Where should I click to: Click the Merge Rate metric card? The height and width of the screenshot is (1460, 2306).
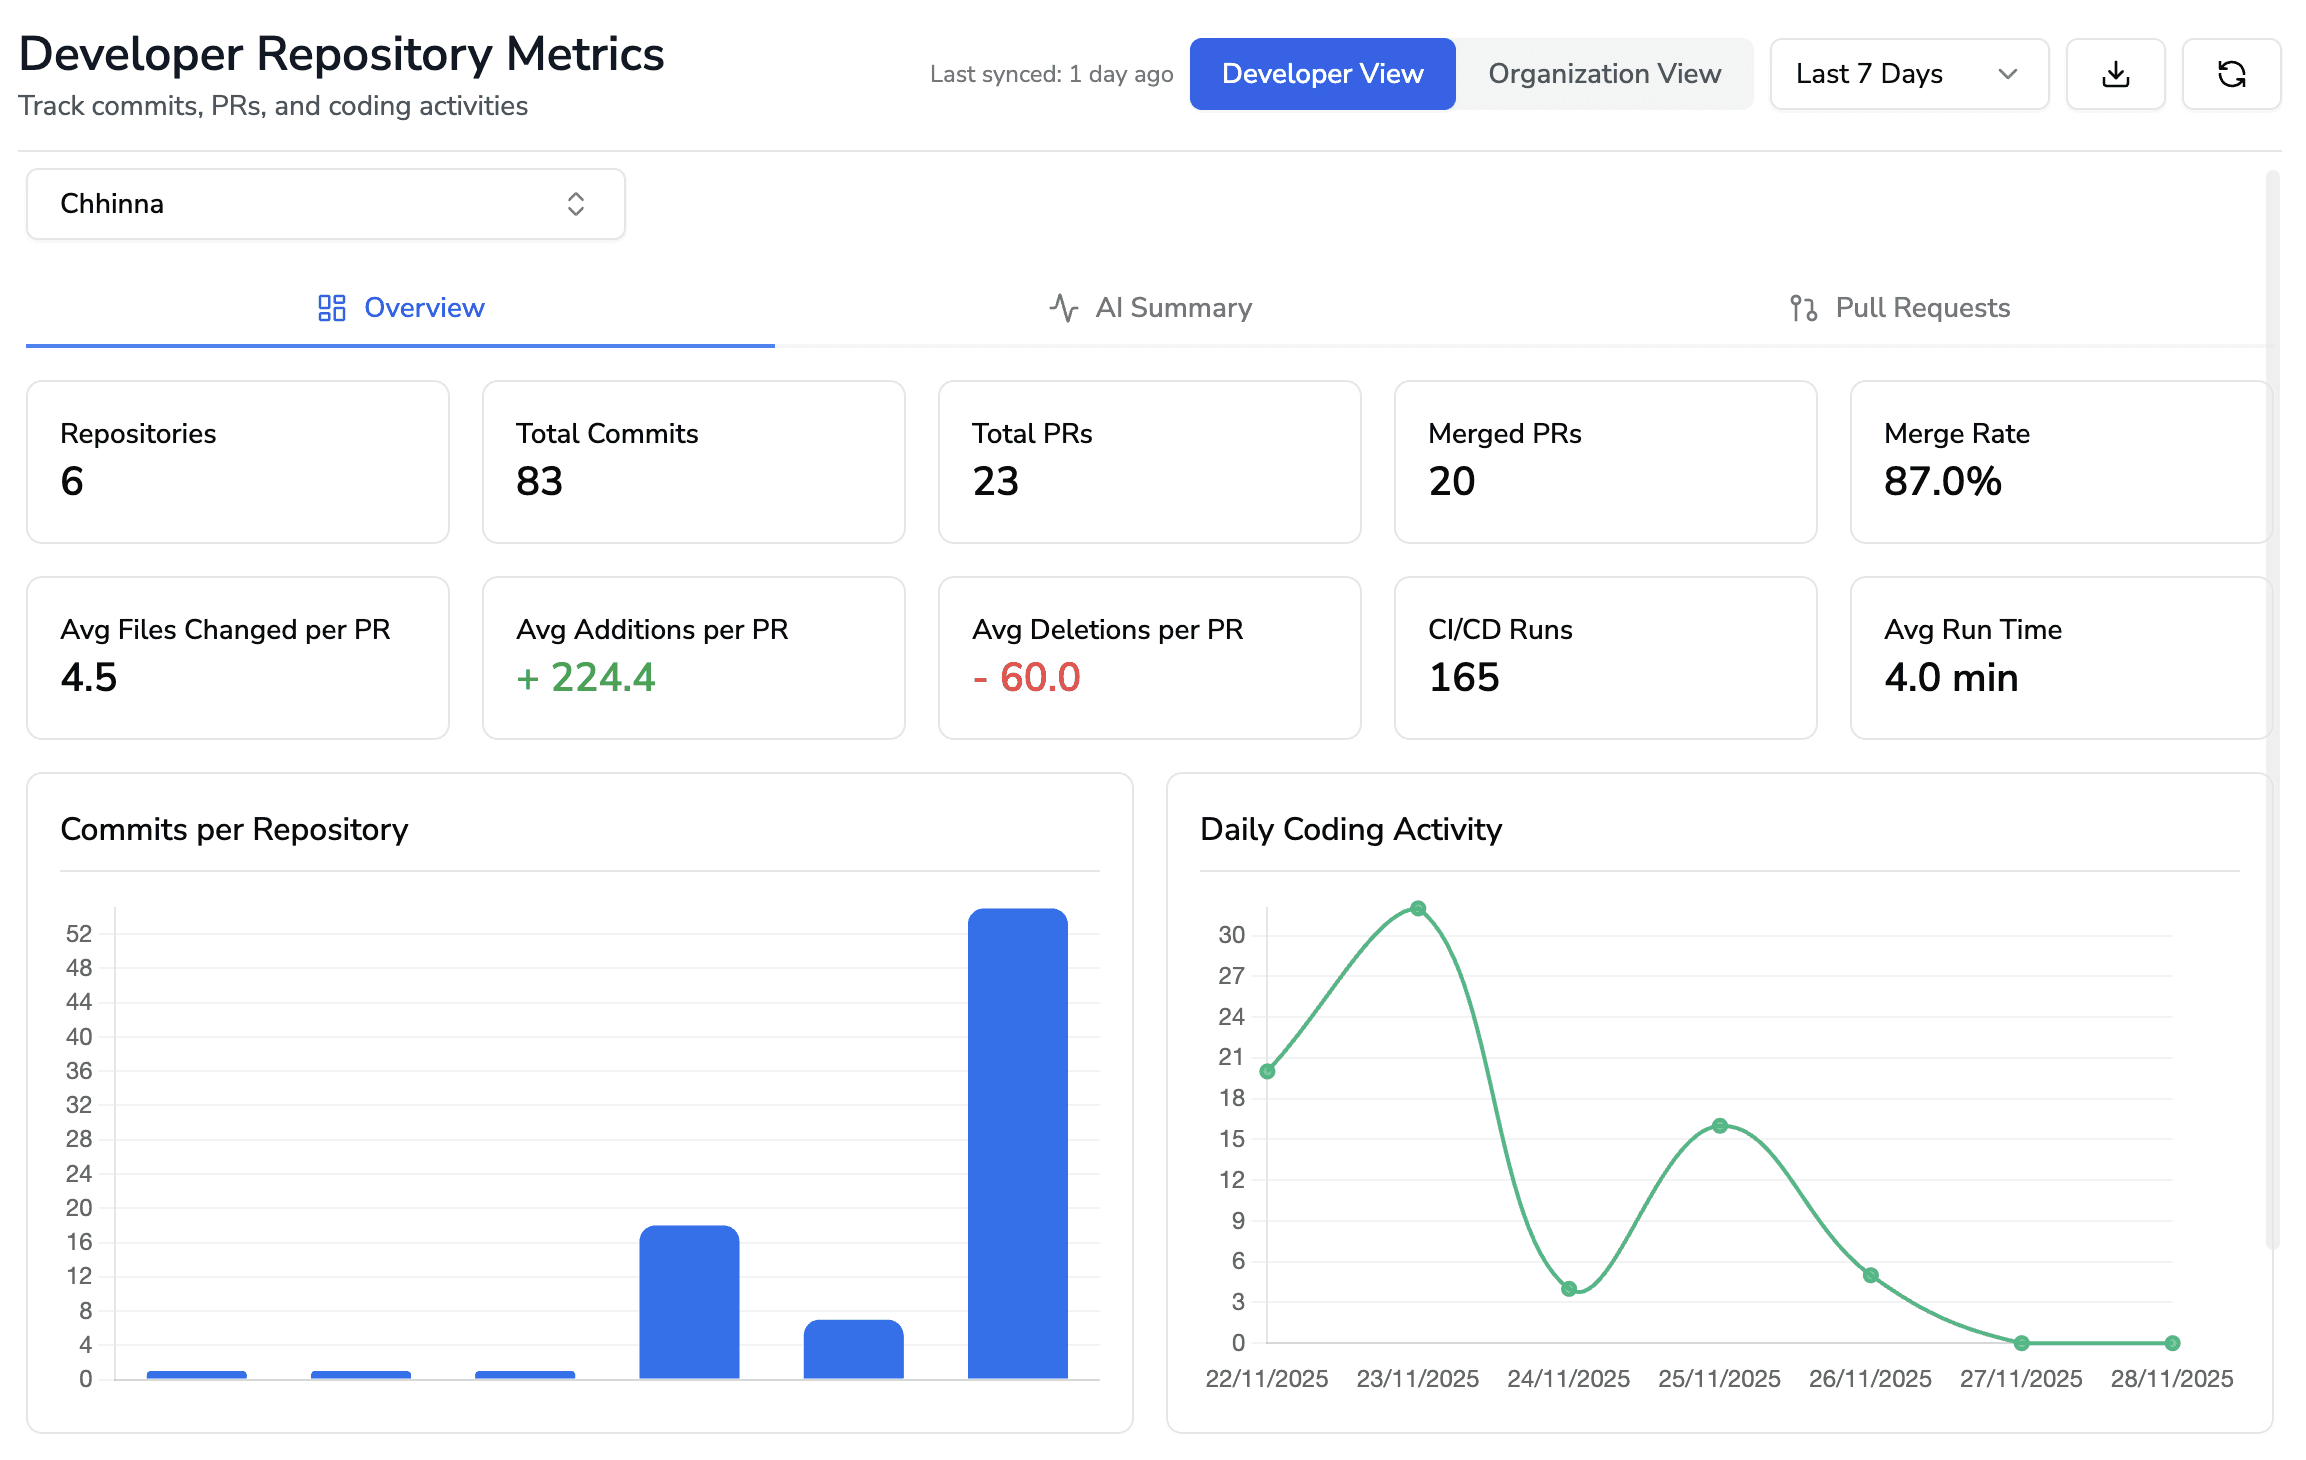click(2059, 461)
